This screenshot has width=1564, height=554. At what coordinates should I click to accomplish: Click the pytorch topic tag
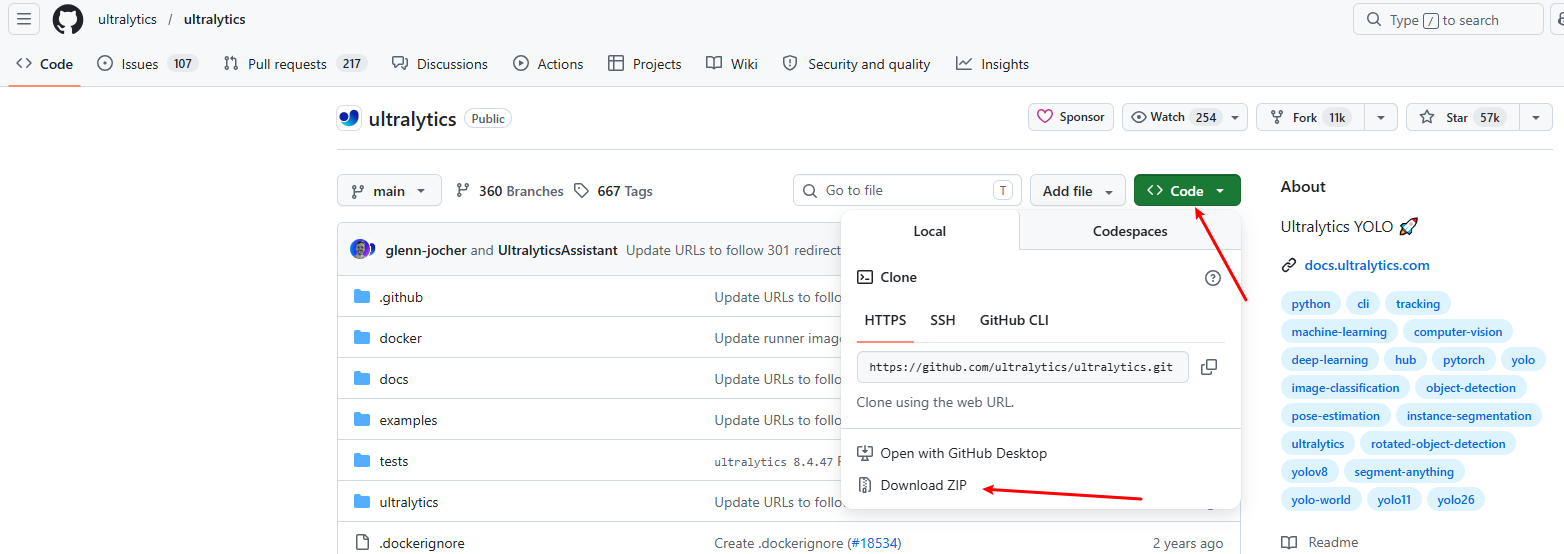point(1464,360)
